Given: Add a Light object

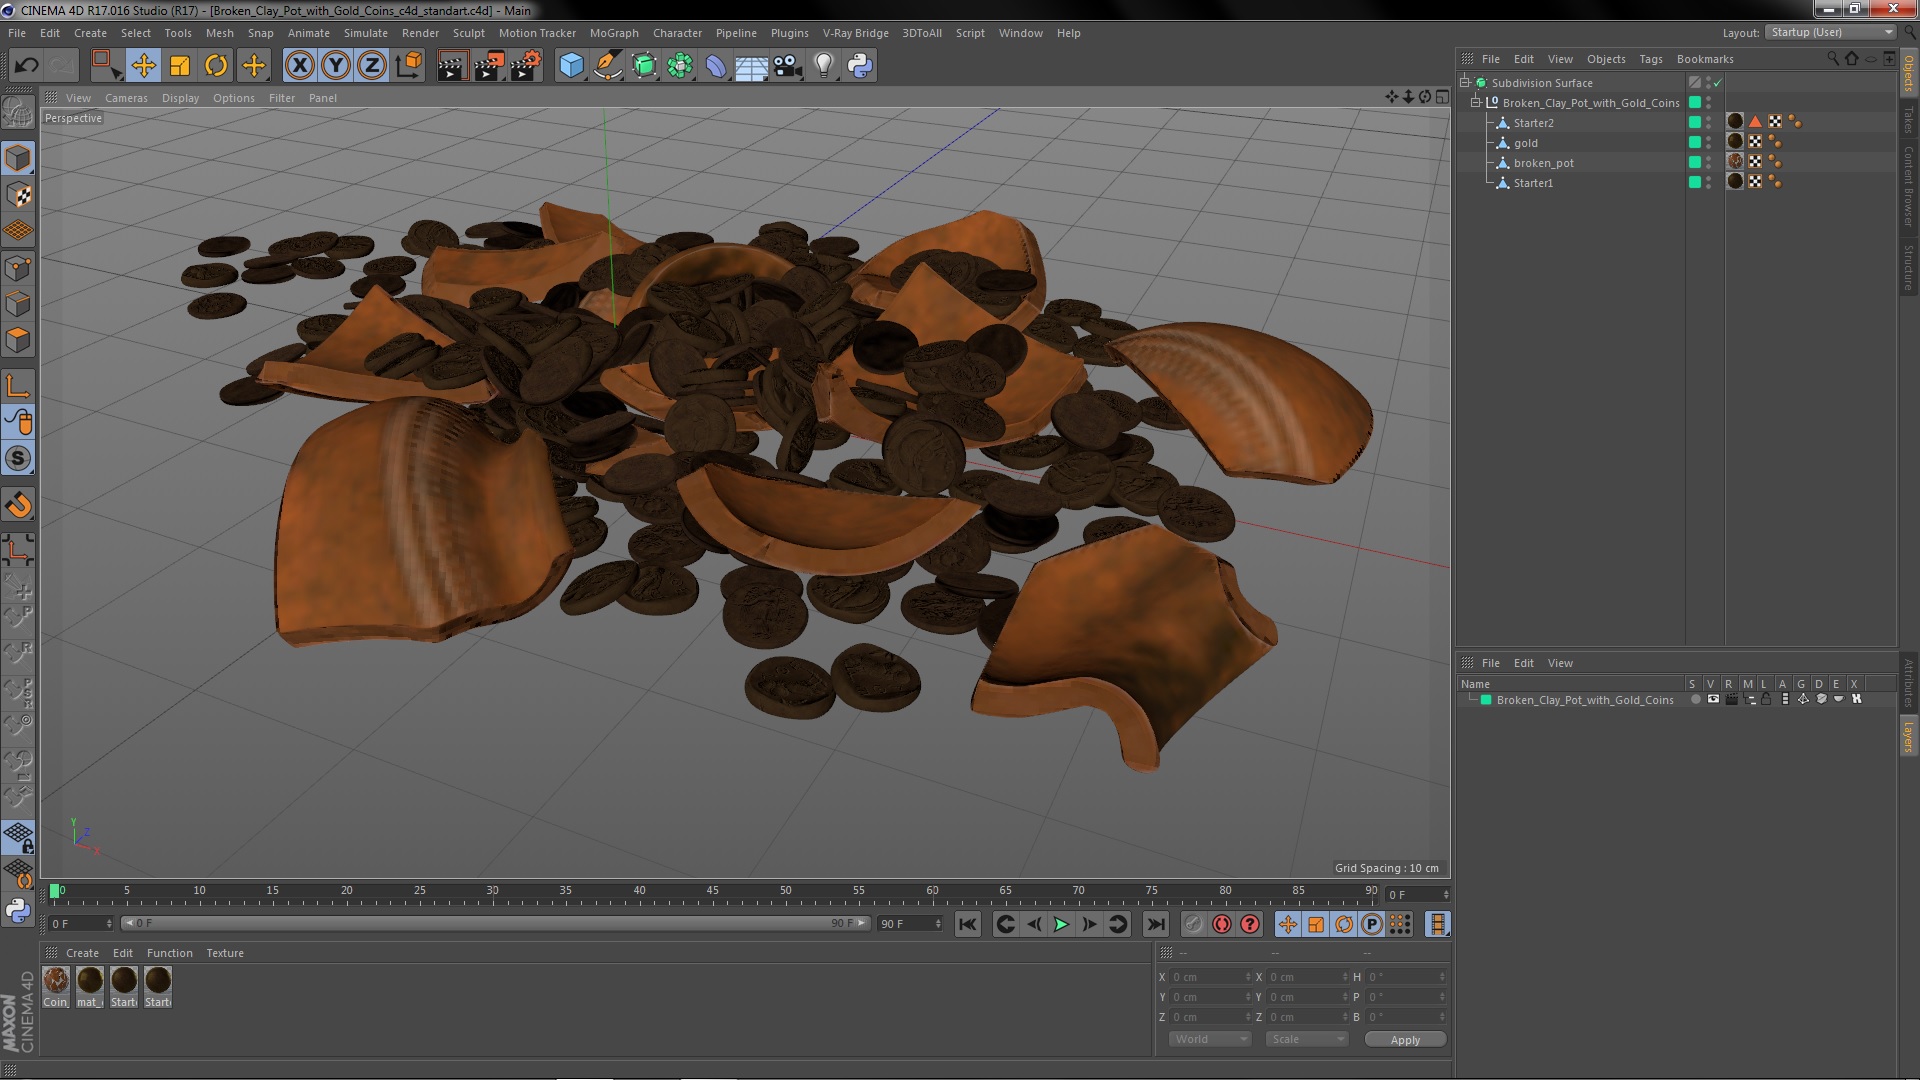Looking at the screenshot, I should (823, 66).
